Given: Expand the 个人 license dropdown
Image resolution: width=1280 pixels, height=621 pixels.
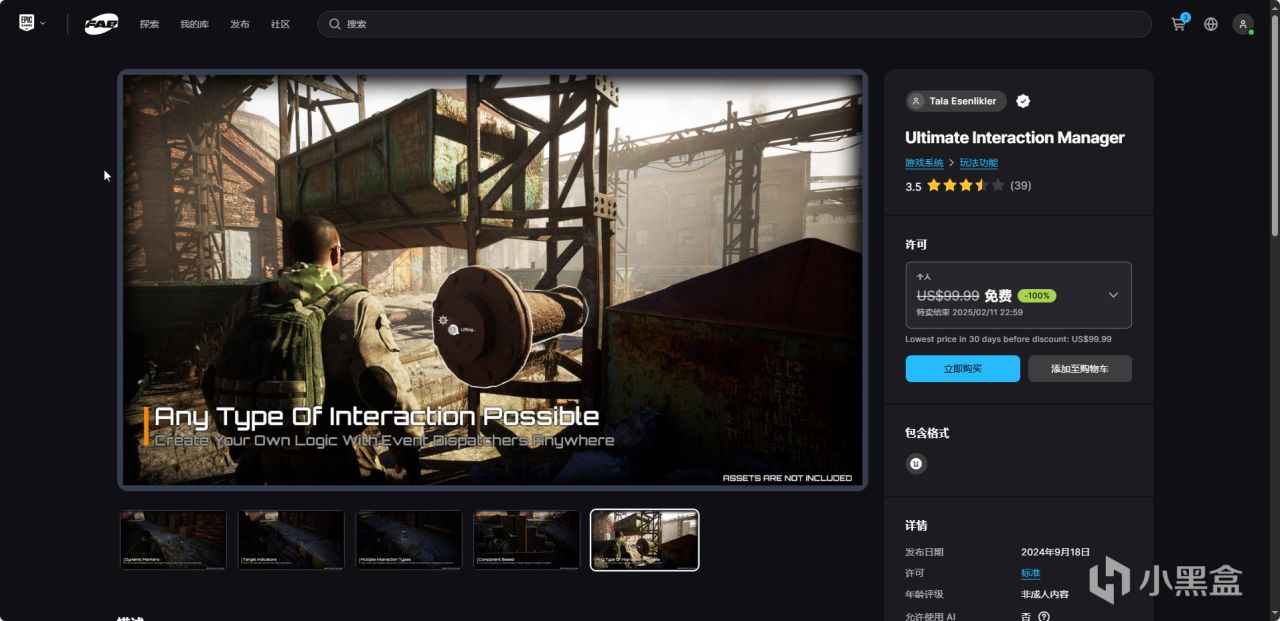Looking at the screenshot, I should pyautogui.click(x=1018, y=295).
